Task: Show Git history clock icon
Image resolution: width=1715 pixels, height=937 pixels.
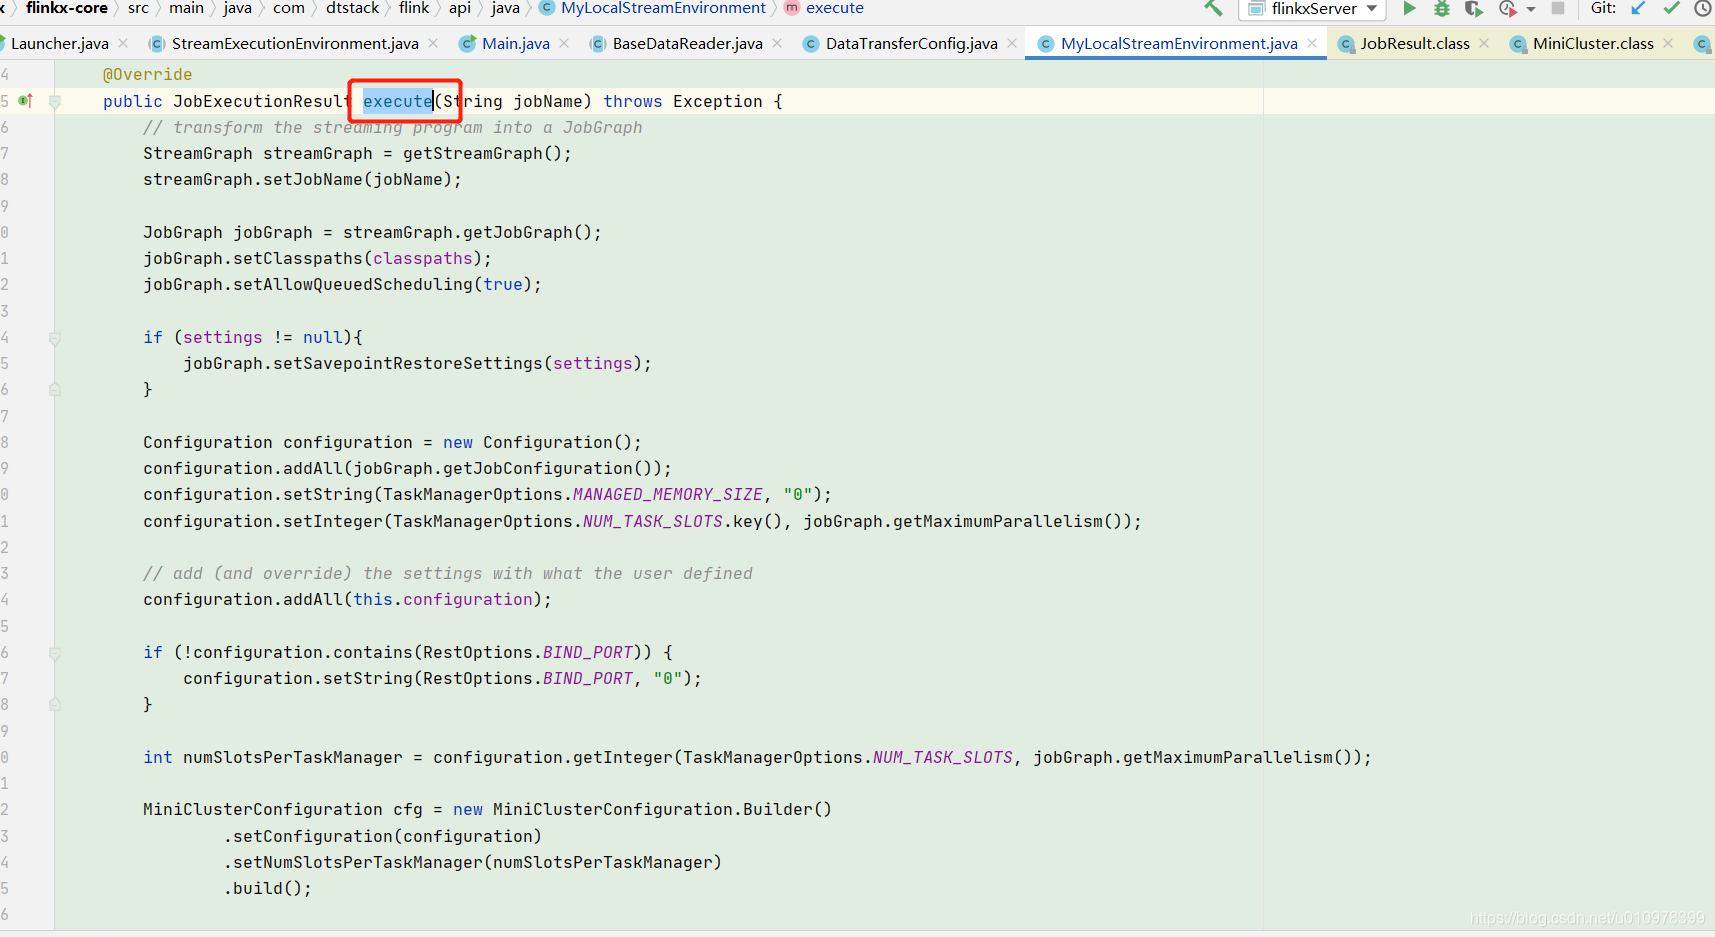Action: click(x=1702, y=8)
